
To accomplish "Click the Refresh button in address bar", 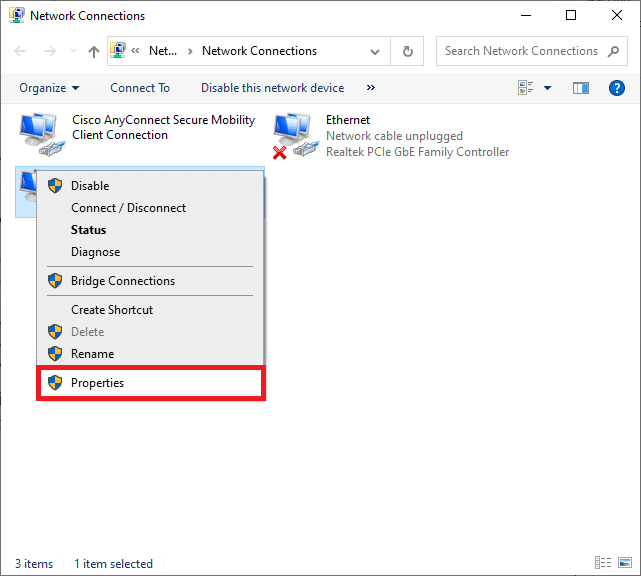I will tap(407, 51).
